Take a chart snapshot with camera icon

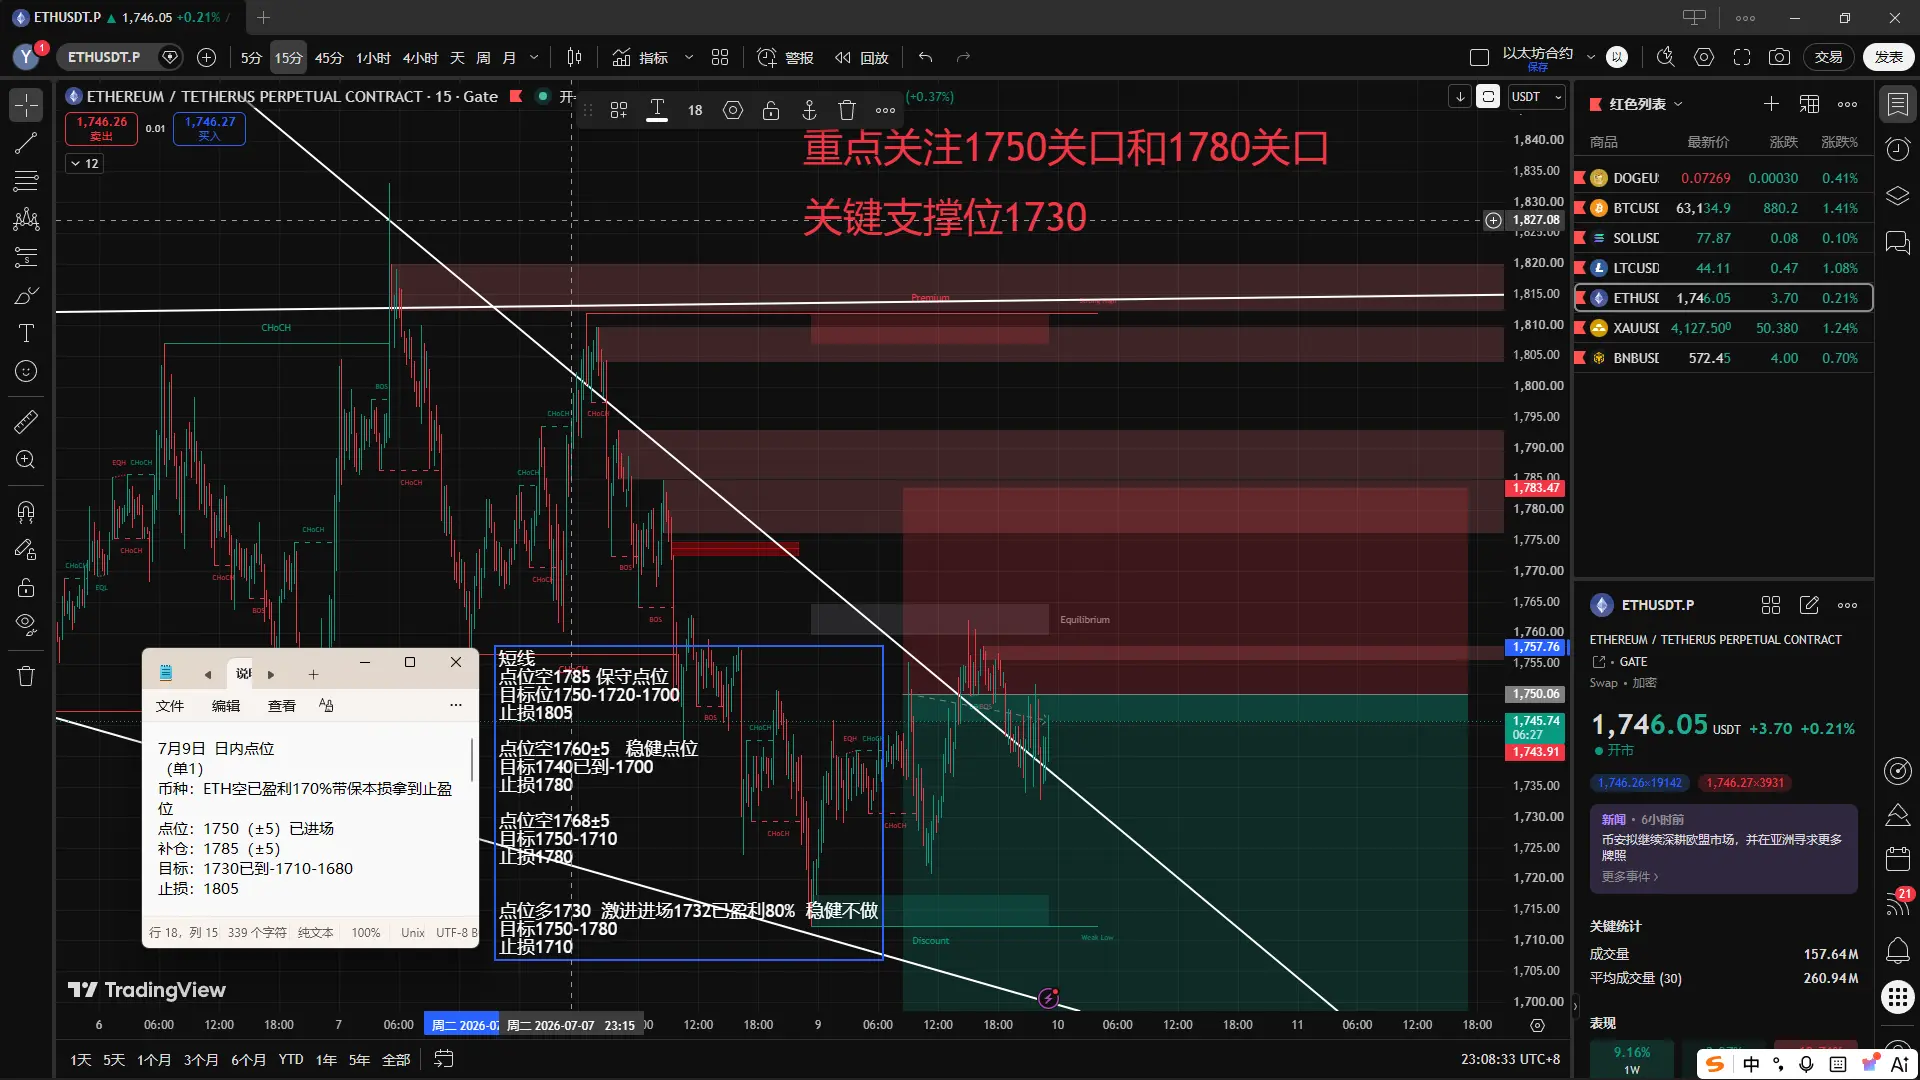pos(1780,57)
